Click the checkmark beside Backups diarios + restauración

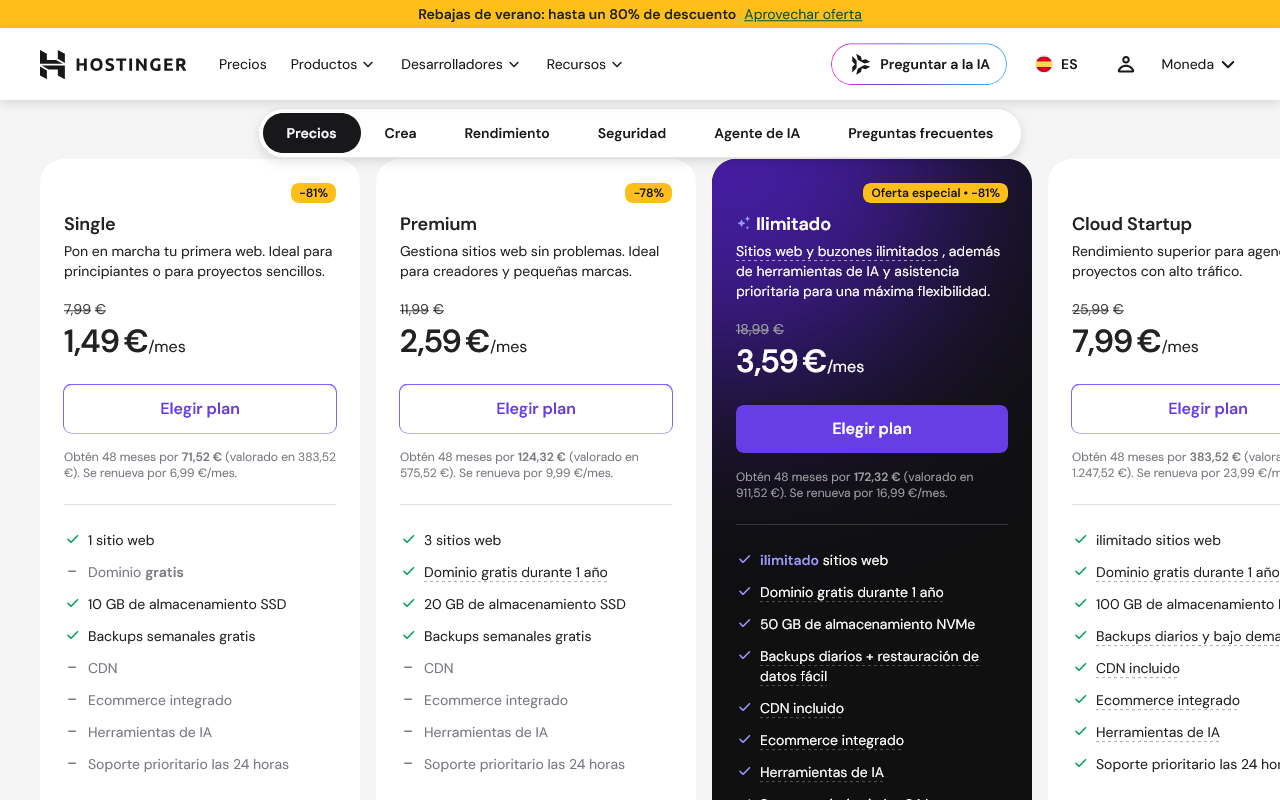coord(744,656)
